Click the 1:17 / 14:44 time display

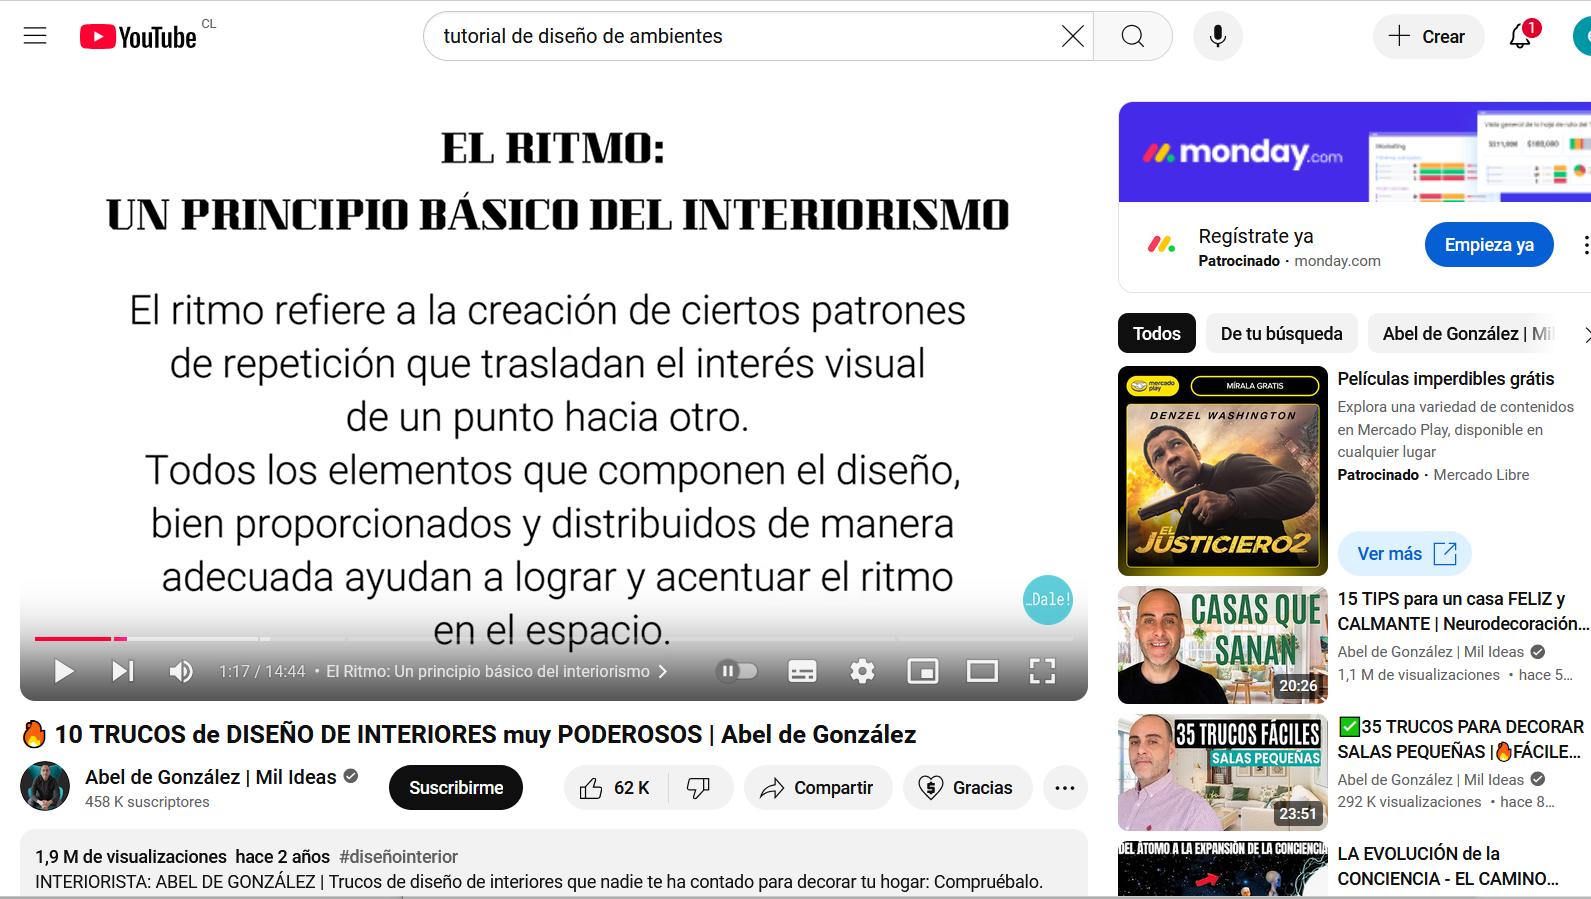click(x=262, y=672)
